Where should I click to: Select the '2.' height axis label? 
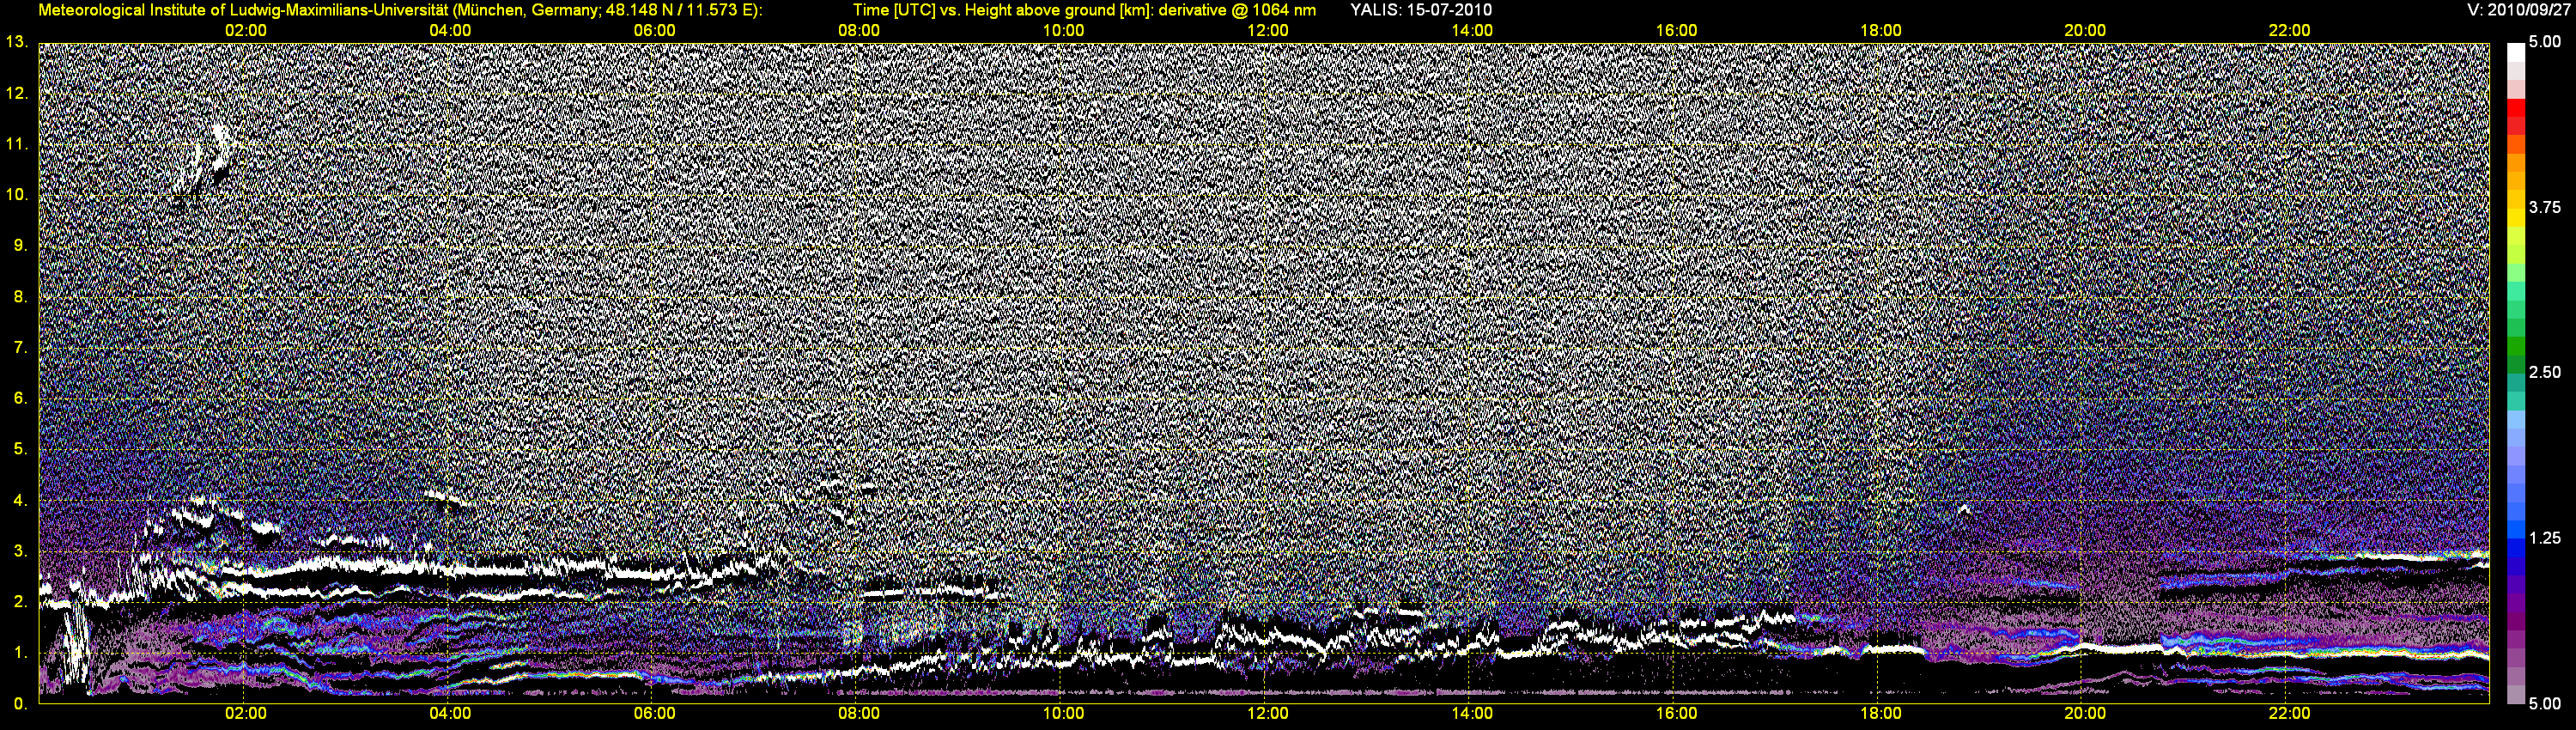[20, 601]
